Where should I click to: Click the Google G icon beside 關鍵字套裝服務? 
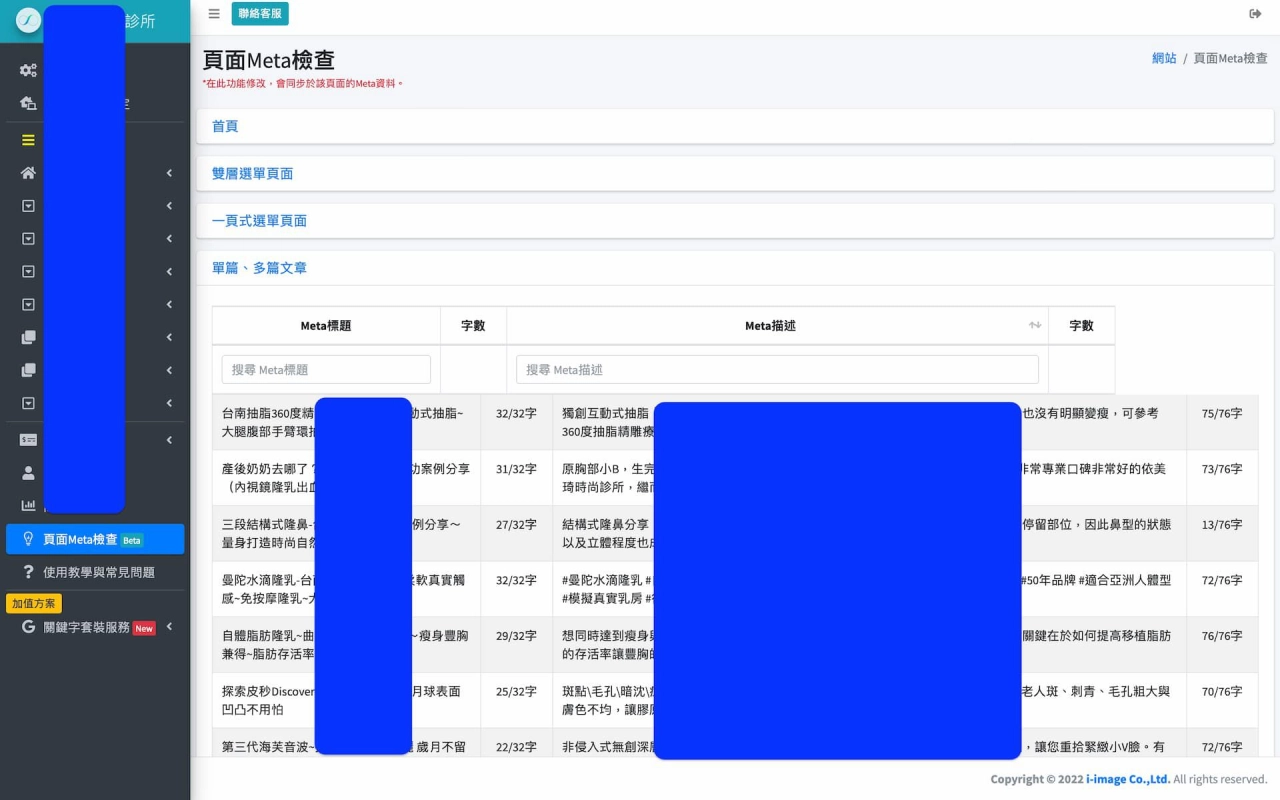coord(28,627)
